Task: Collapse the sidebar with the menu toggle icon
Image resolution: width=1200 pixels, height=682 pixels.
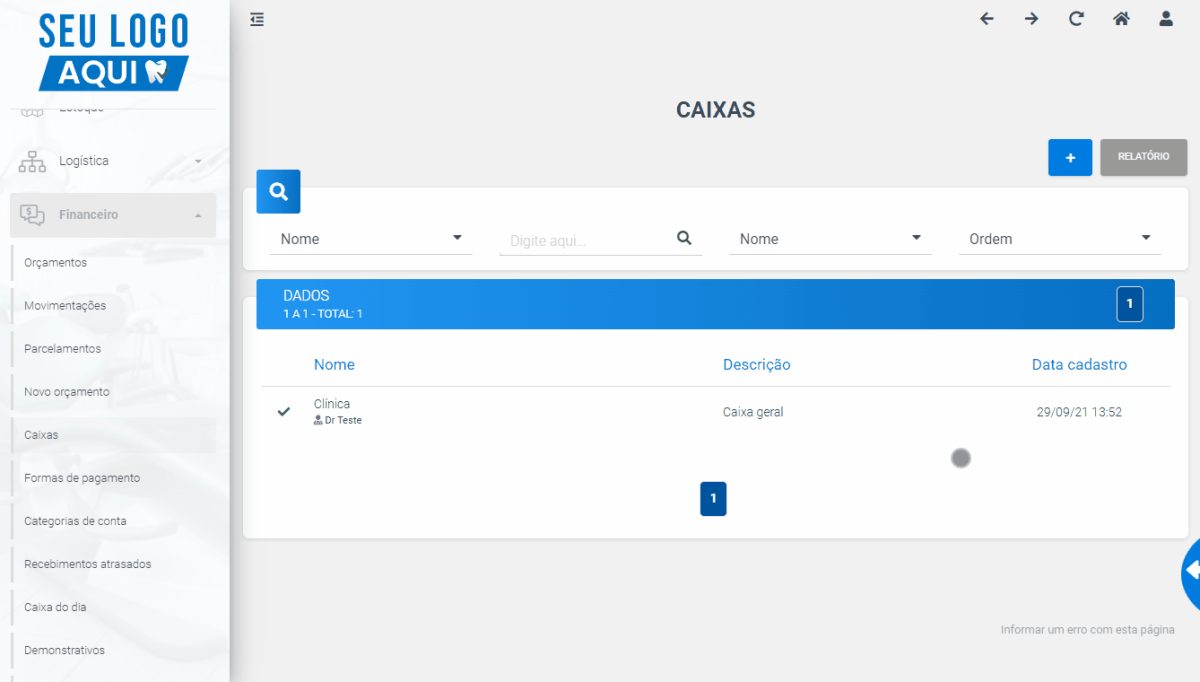Action: click(x=257, y=19)
